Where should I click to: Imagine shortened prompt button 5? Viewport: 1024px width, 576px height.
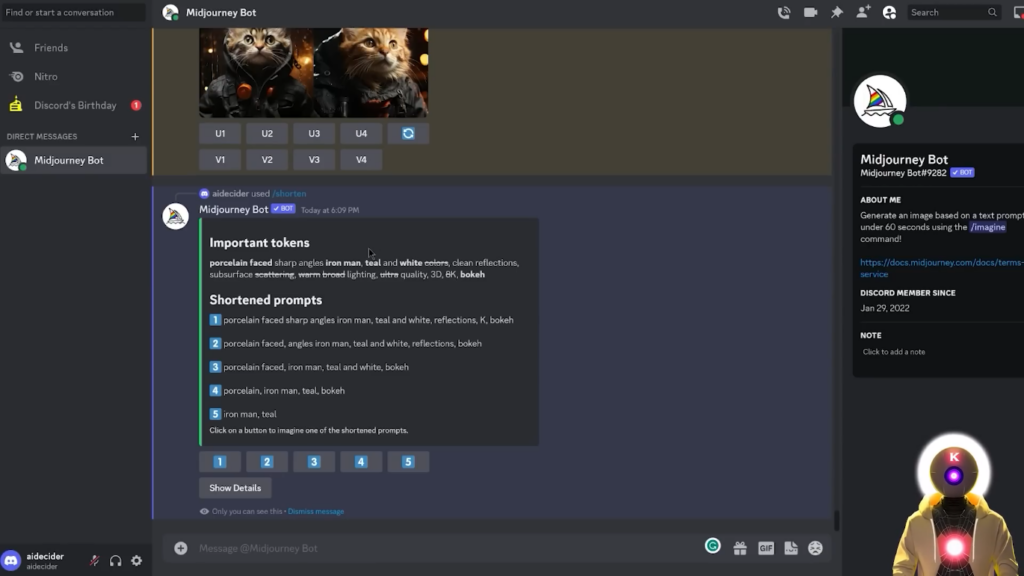[x=408, y=462]
